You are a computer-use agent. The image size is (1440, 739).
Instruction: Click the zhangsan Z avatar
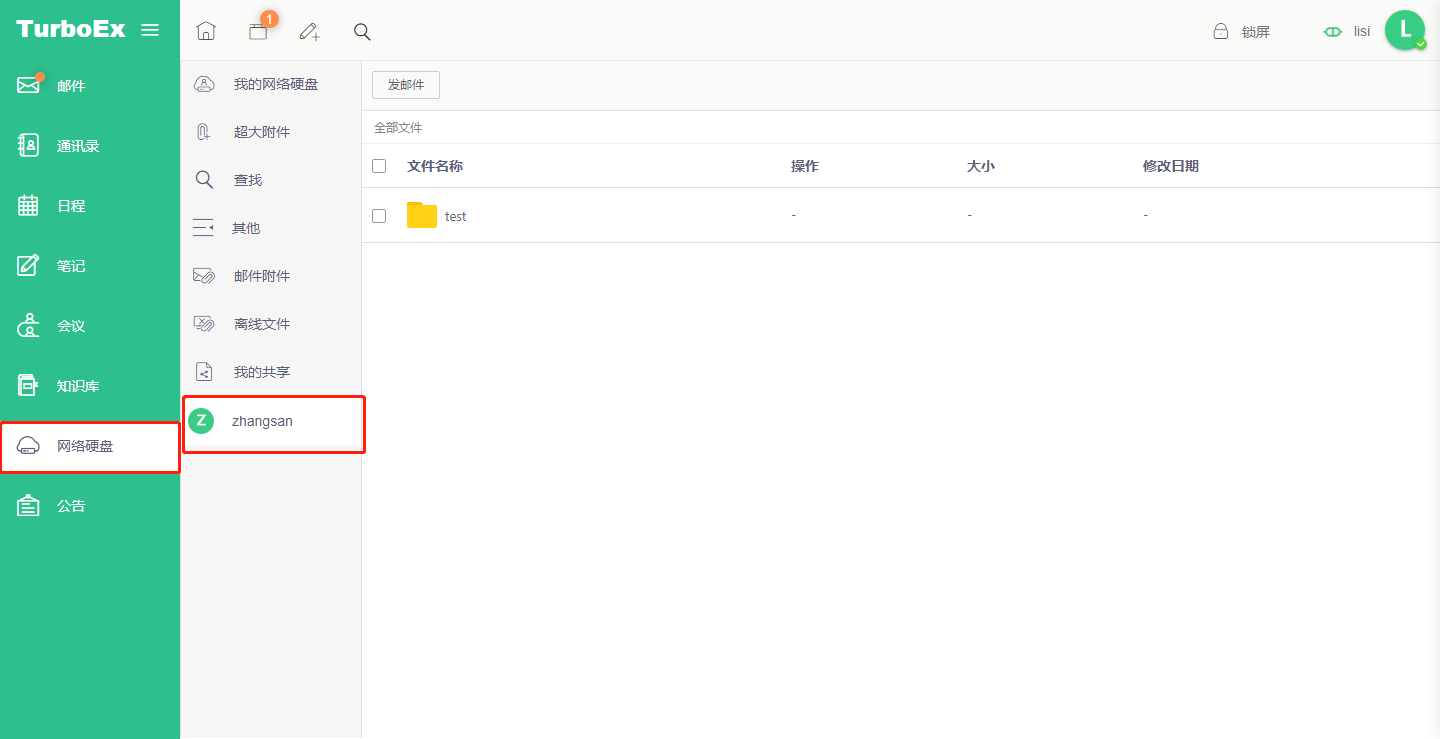point(201,421)
